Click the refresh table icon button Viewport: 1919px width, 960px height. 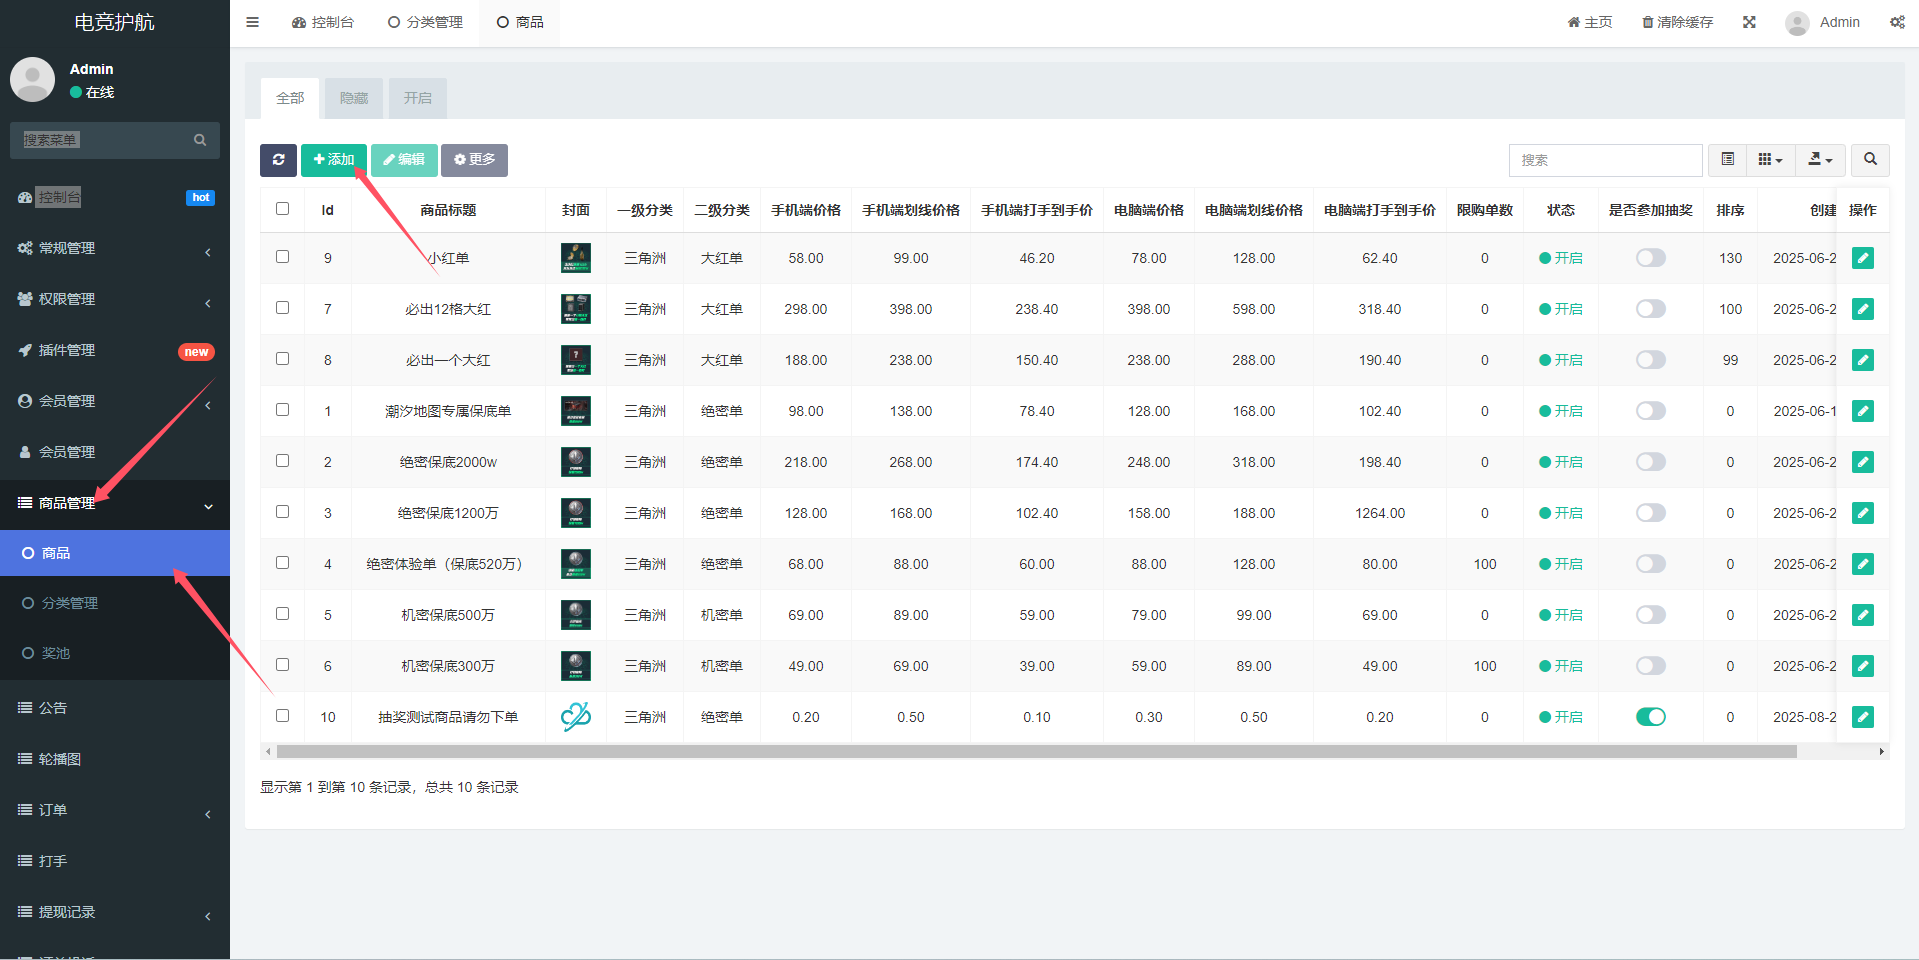click(x=278, y=160)
